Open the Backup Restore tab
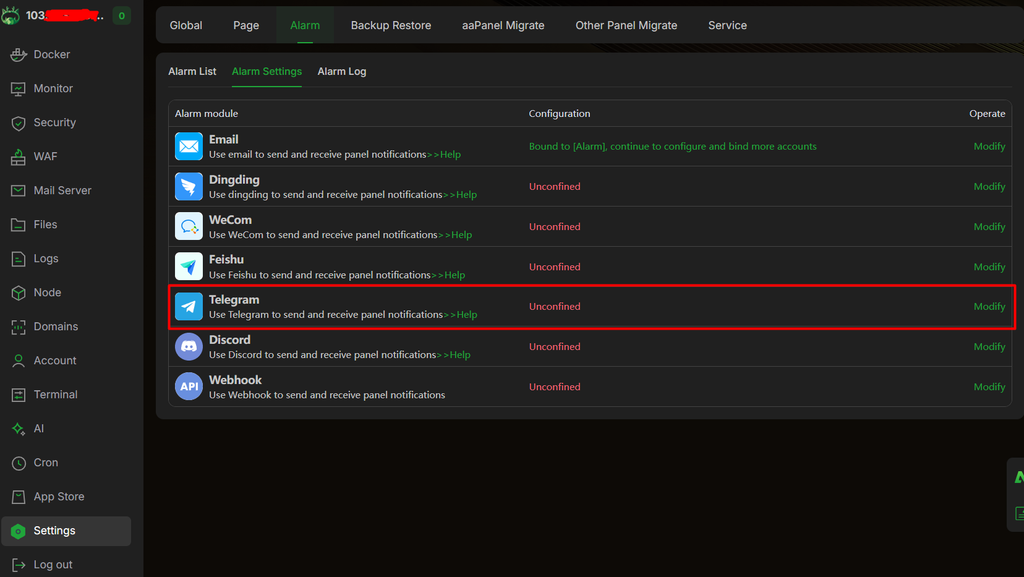The image size is (1024, 577). [391, 25]
